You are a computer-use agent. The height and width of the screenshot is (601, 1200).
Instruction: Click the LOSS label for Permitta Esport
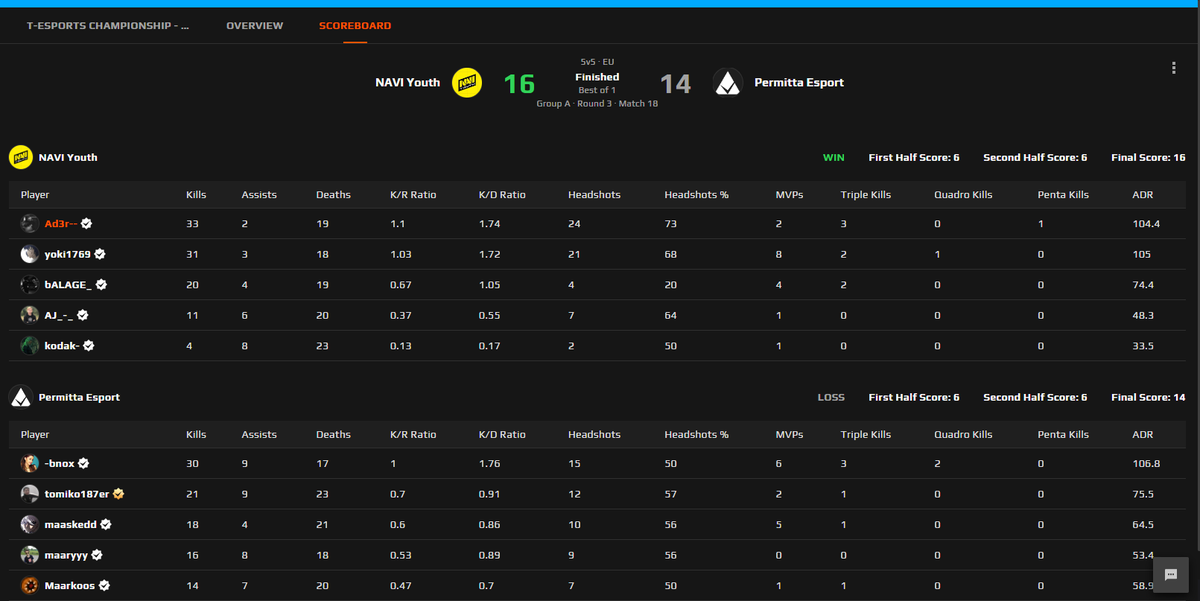click(x=831, y=397)
